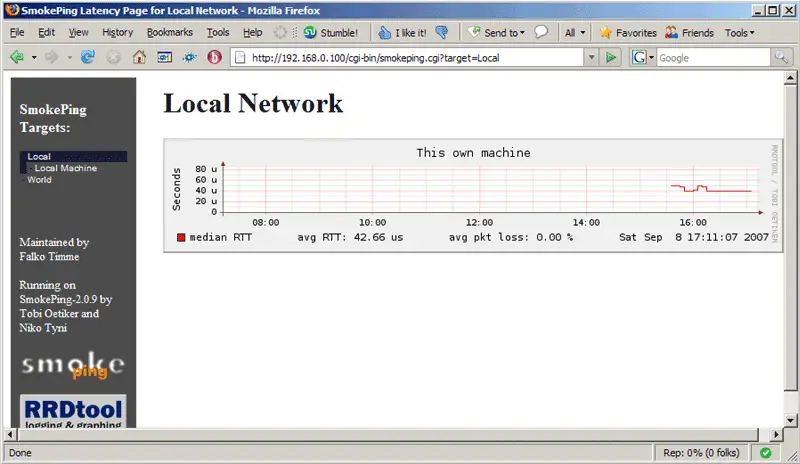Image resolution: width=800 pixels, height=464 pixels.
Task: Open the Google search engine selector dropdown
Action: click(x=642, y=57)
